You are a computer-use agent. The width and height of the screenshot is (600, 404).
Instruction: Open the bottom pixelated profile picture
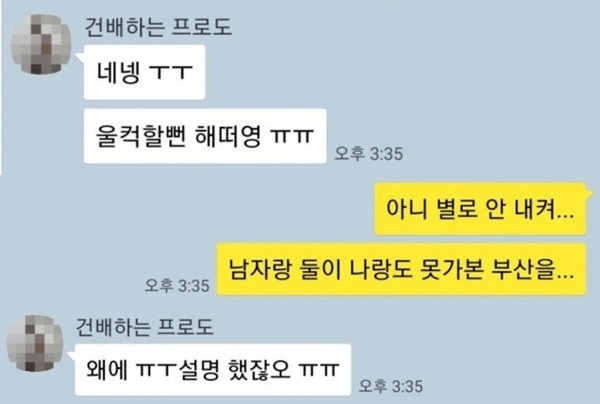35,343
